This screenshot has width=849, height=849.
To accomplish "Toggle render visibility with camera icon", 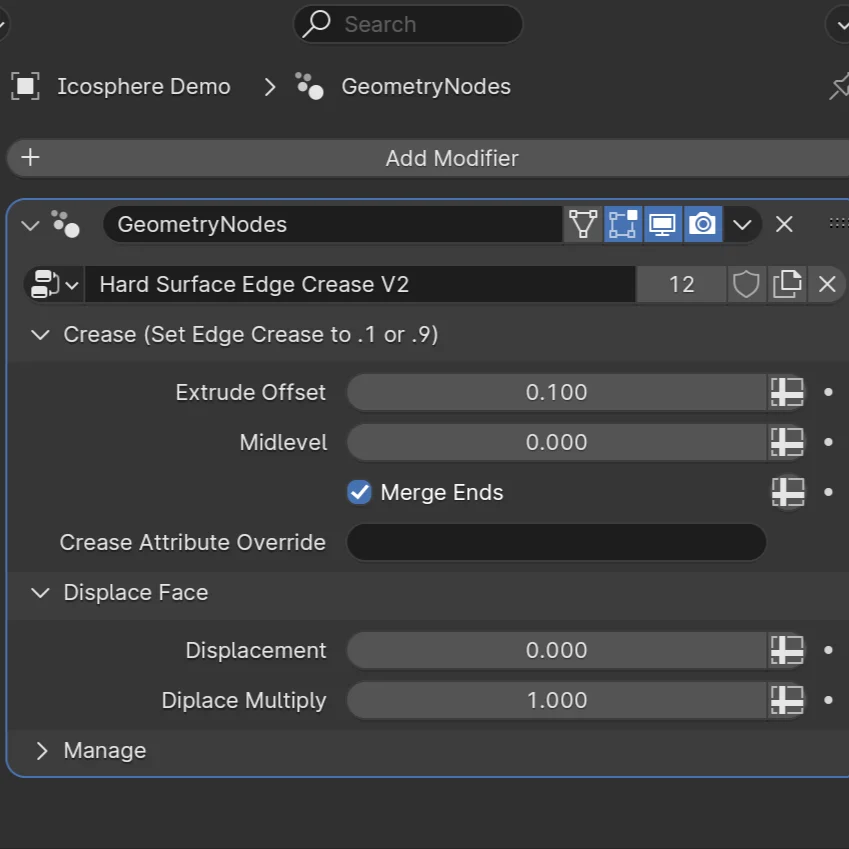I will 703,224.
